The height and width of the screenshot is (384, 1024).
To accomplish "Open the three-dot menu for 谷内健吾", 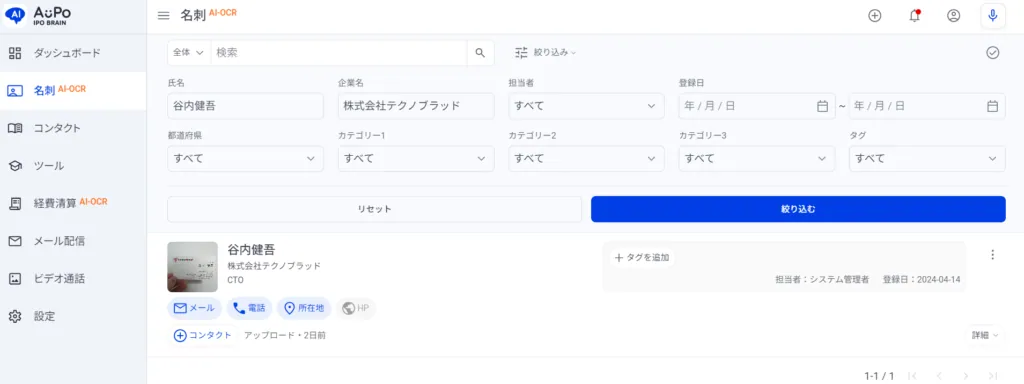I will pyautogui.click(x=993, y=255).
